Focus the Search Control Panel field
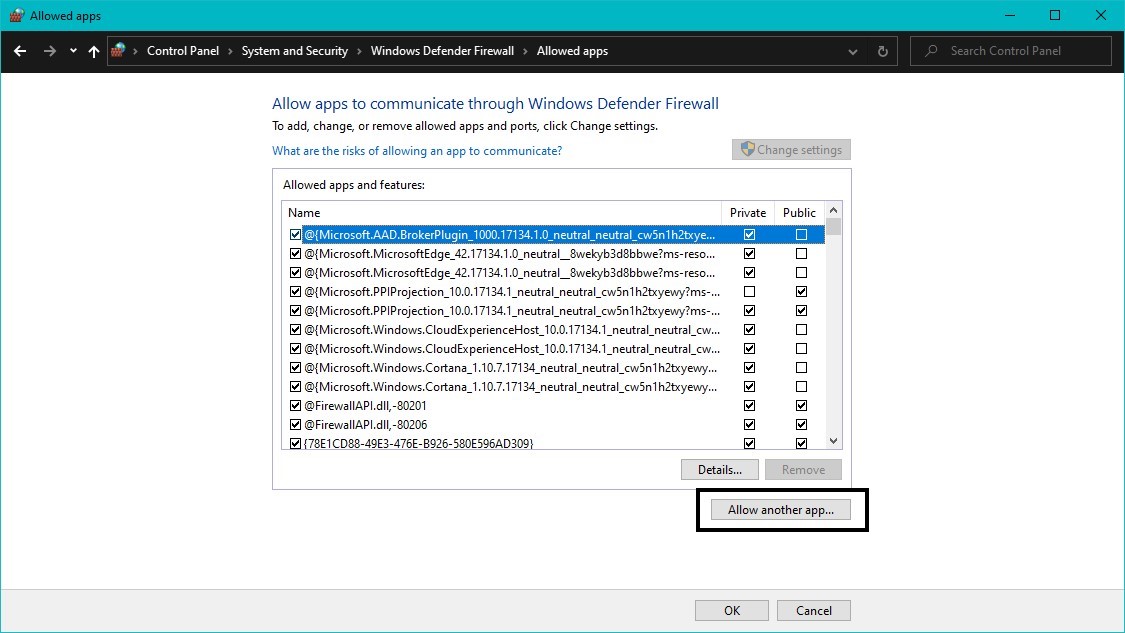Screen dimensions: 1125x633 coord(1011,51)
